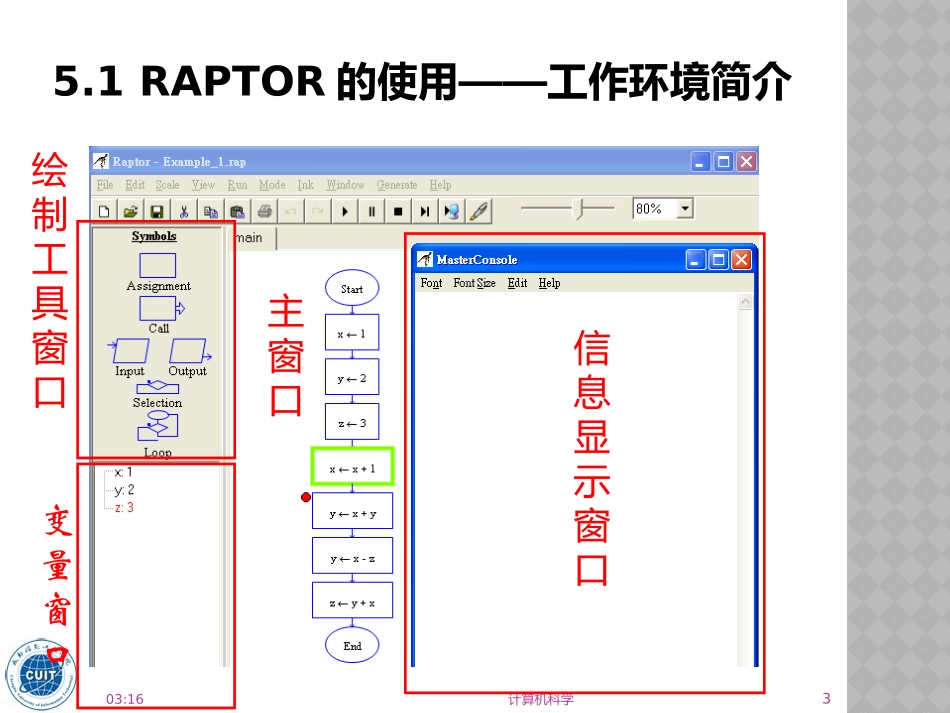
Task: Cut the selection using the scissors icon
Action: click(x=184, y=211)
